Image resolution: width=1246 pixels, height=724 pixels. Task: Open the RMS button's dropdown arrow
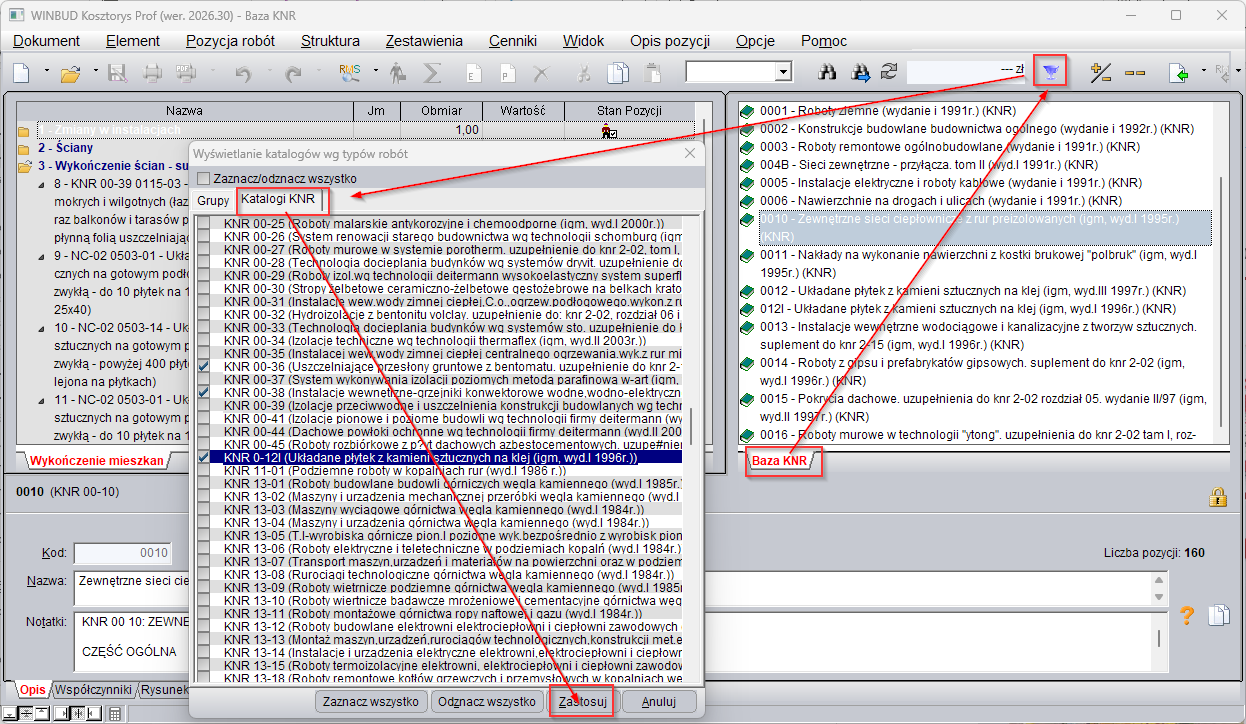375,72
